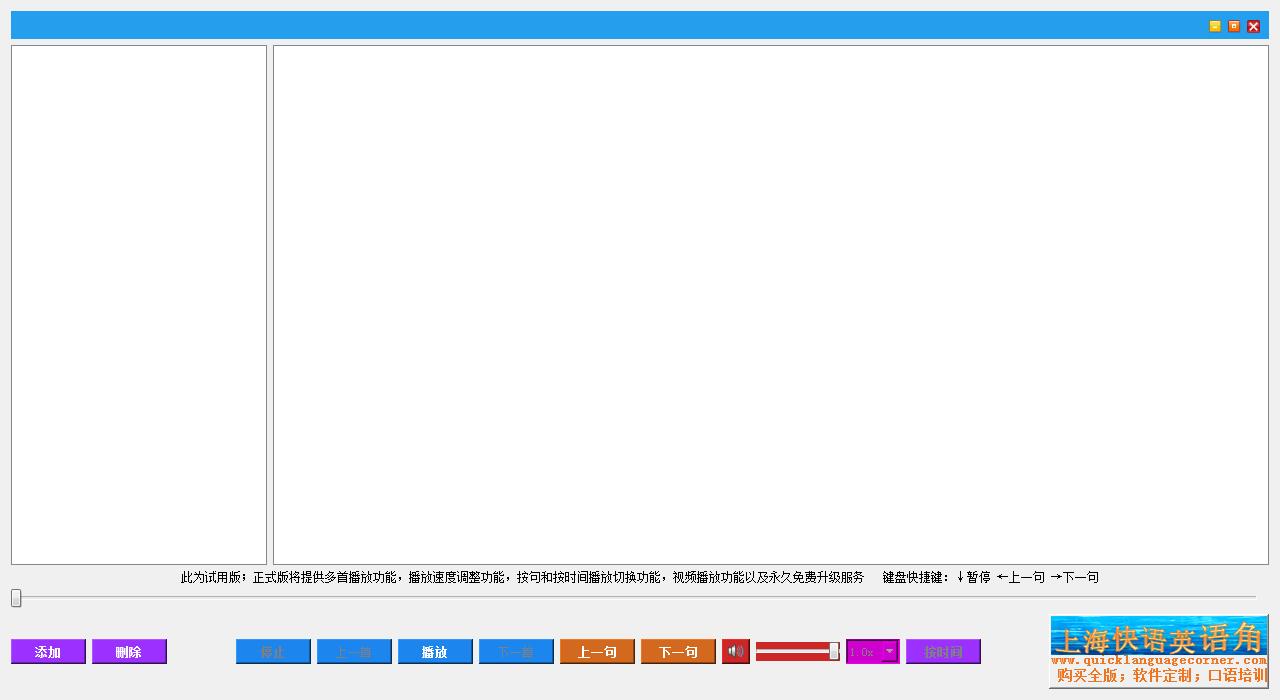
Task: Click the red volume slider
Action: (798, 652)
